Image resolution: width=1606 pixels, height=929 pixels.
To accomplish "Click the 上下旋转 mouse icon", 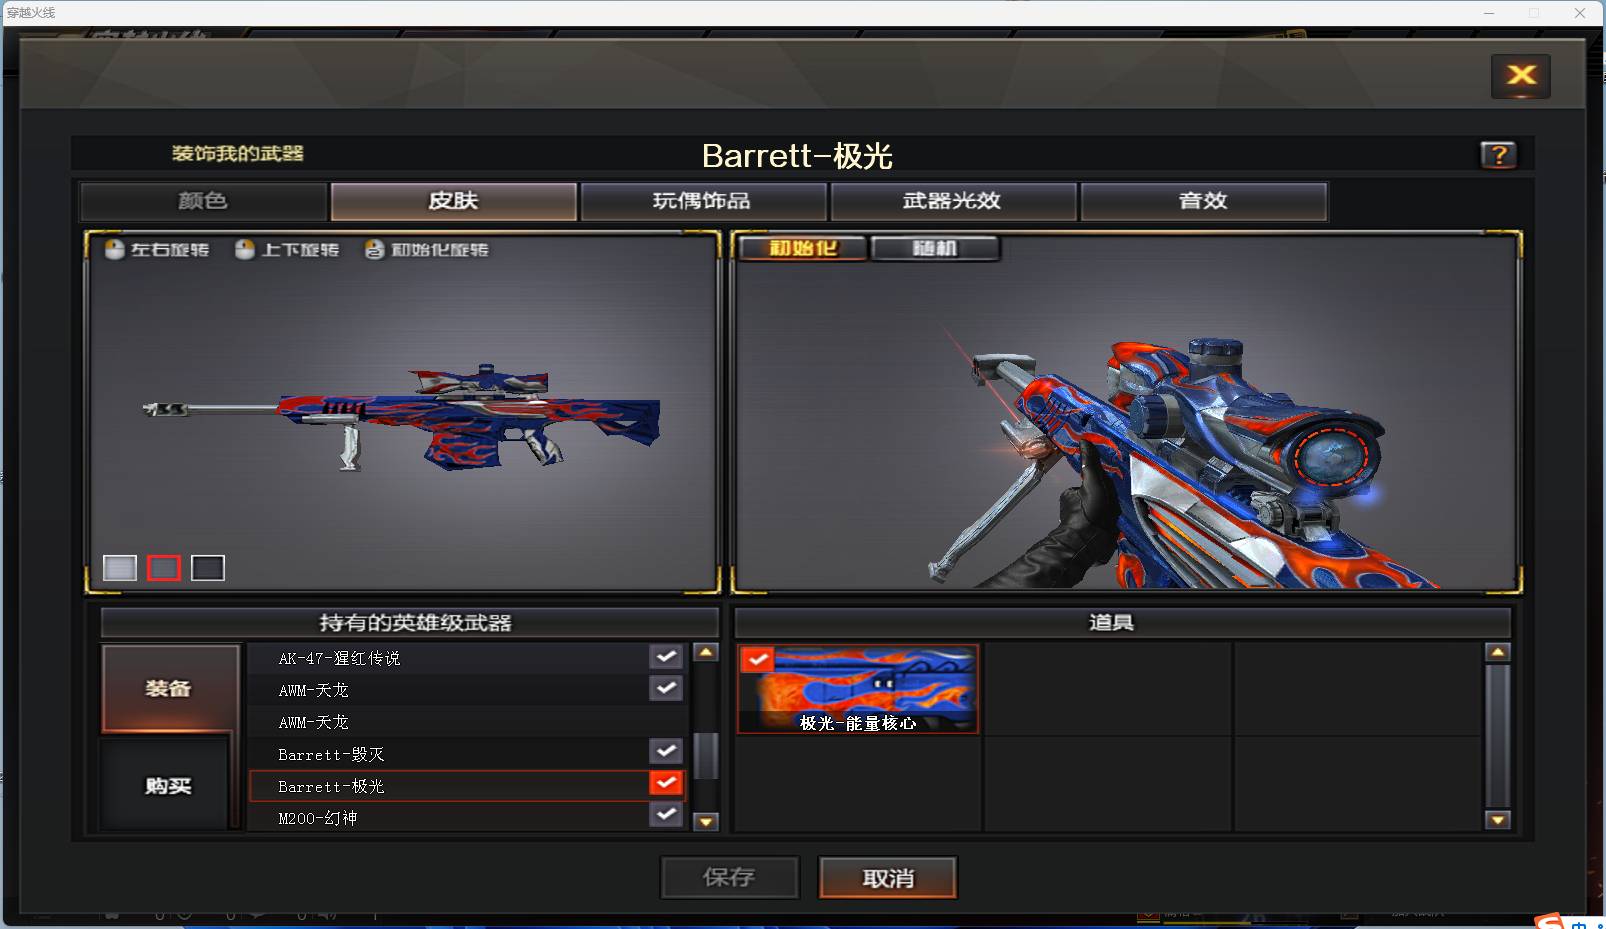I will 244,249.
